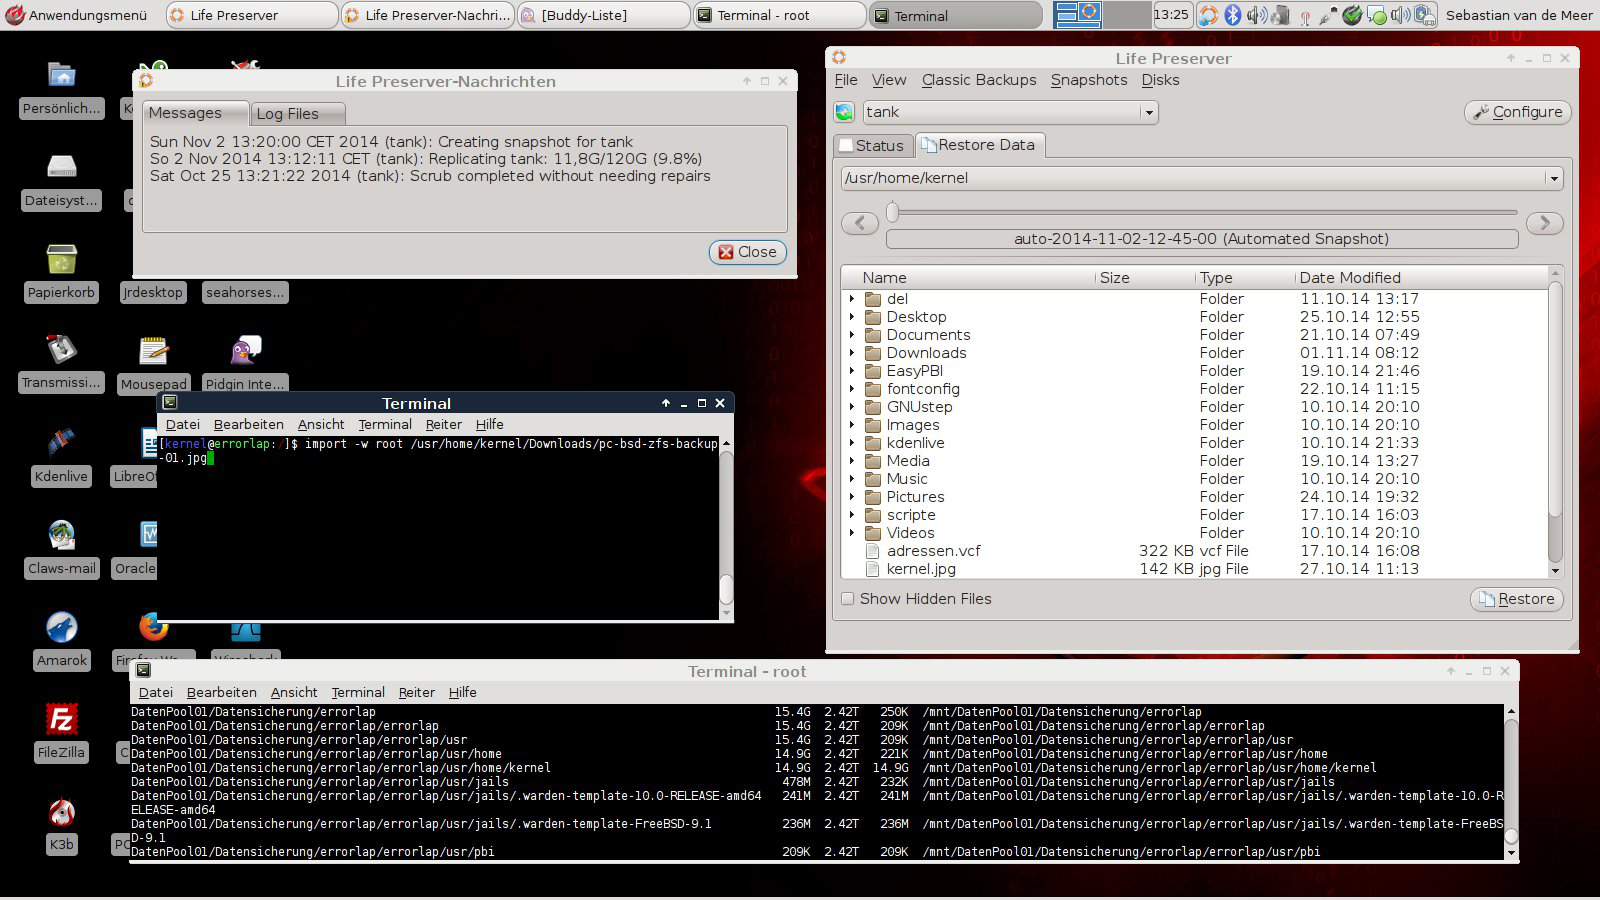The width and height of the screenshot is (1600, 900).
Task: Select the GNUstep folder row
Action: [x=1195, y=407]
